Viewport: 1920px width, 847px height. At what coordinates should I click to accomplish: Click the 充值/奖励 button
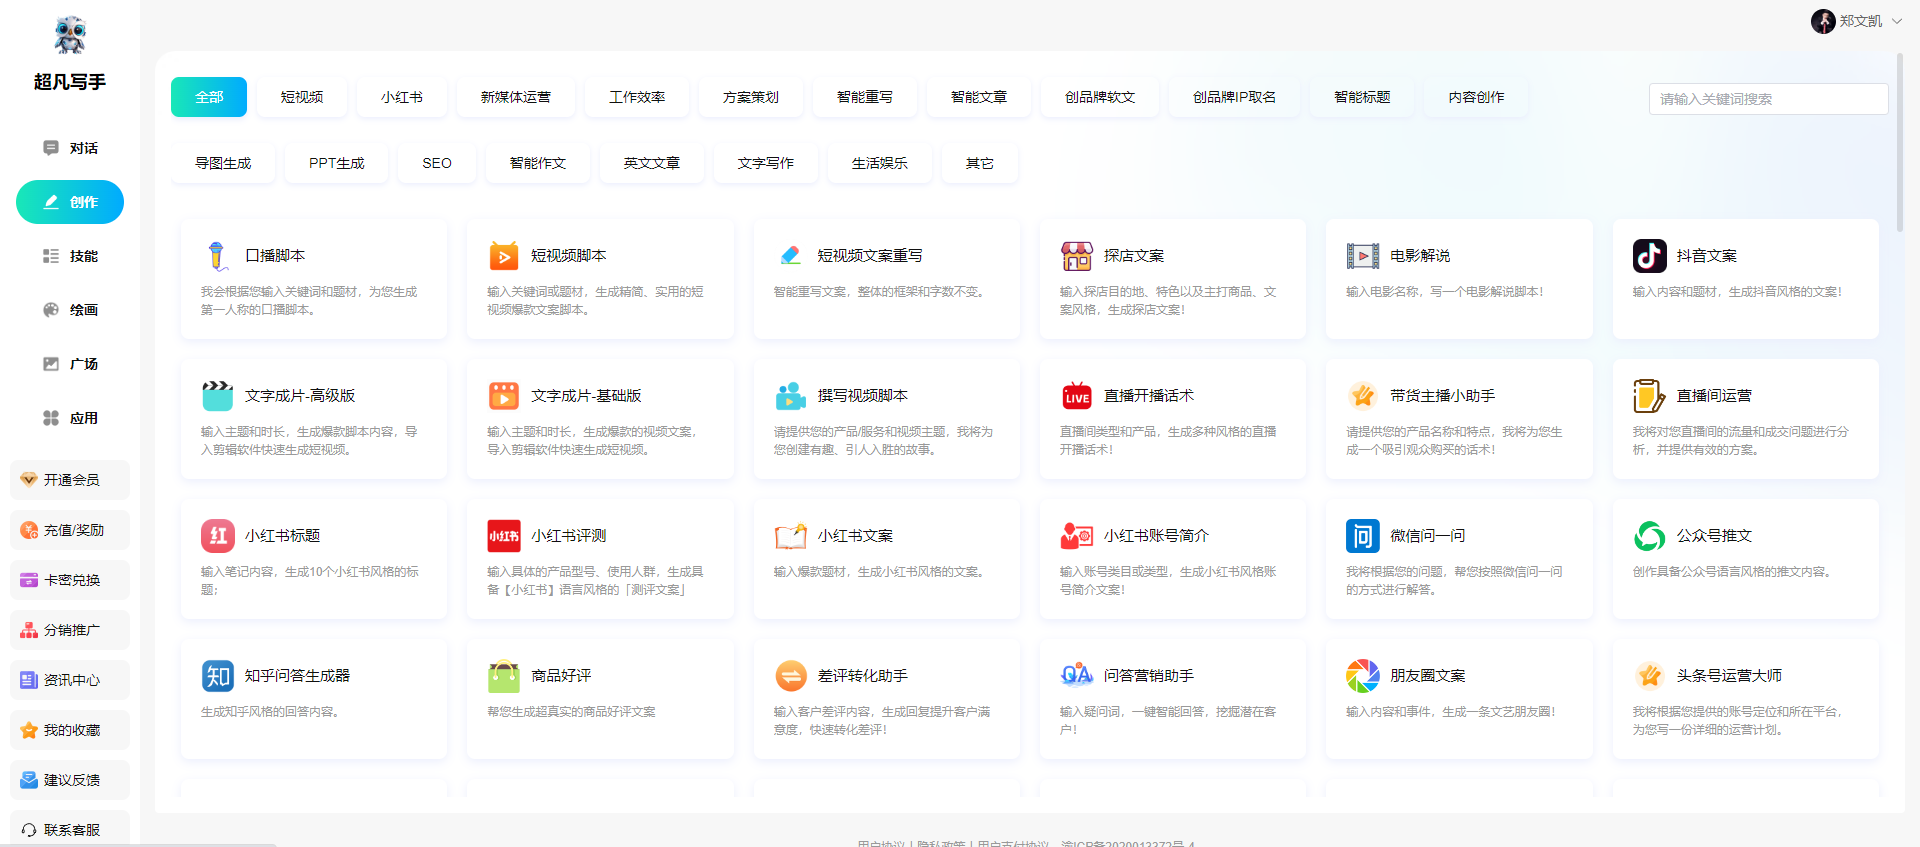(x=70, y=530)
